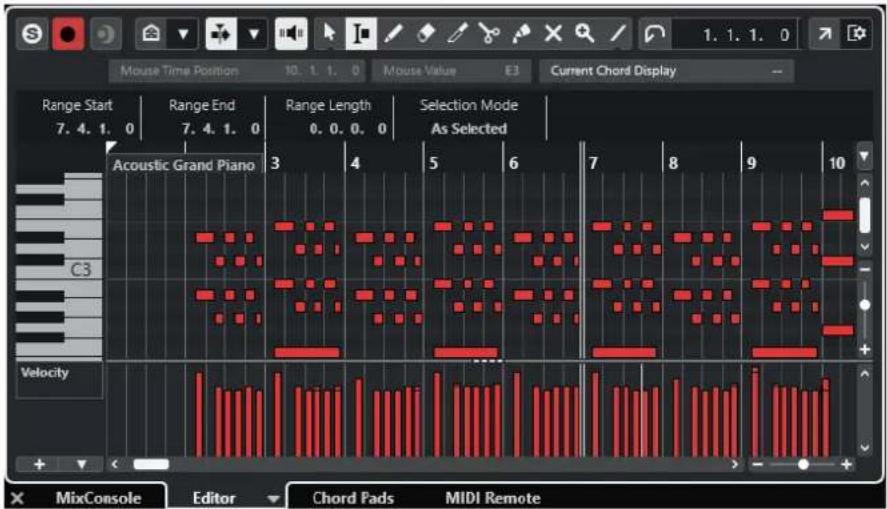Toggle the Solo Editor button
The width and height of the screenshot is (887, 509).
coord(32,34)
